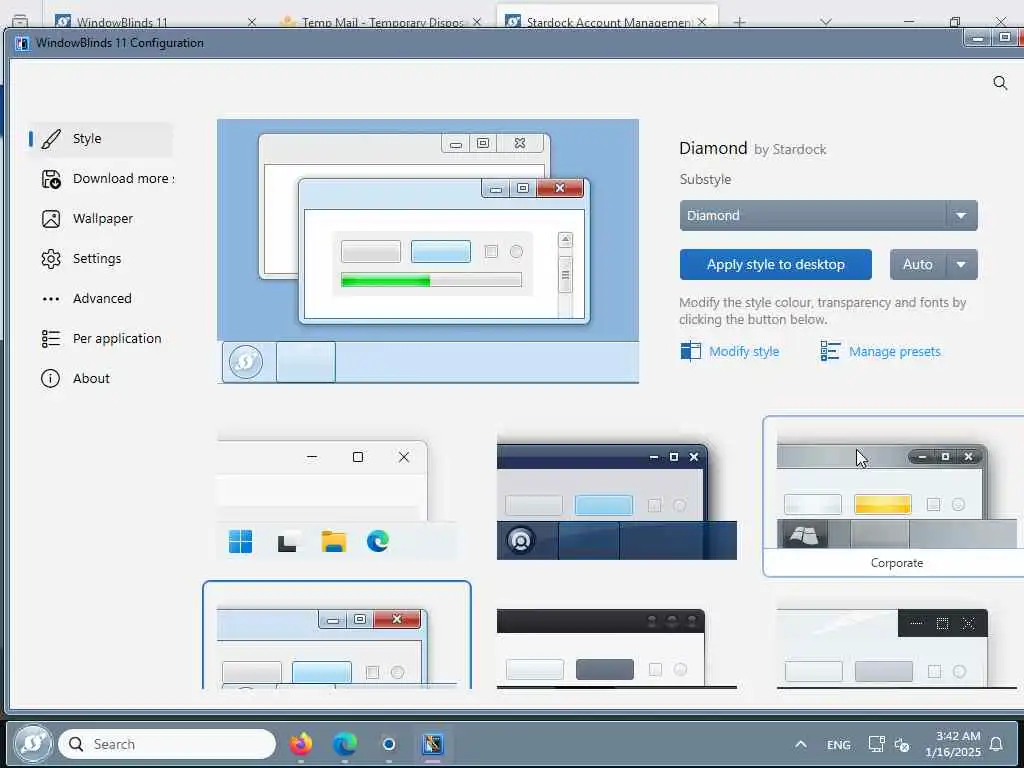
Task: Click the taskbar Search box
Action: [x=167, y=744]
